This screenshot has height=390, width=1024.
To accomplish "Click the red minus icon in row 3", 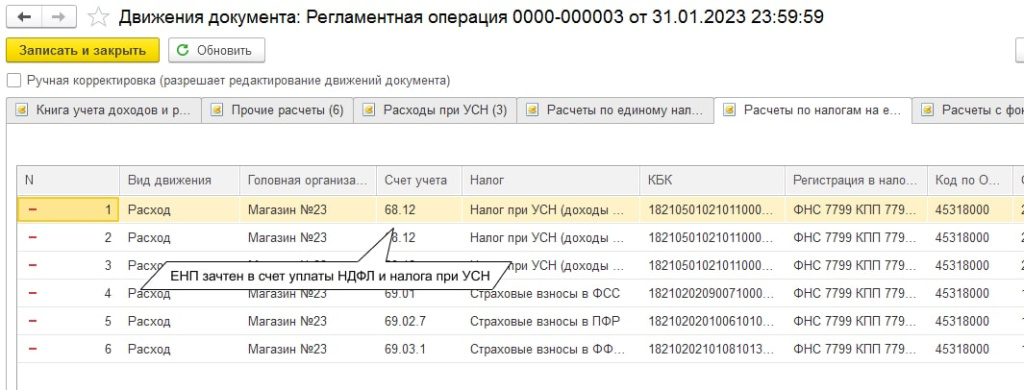I will pos(33,265).
